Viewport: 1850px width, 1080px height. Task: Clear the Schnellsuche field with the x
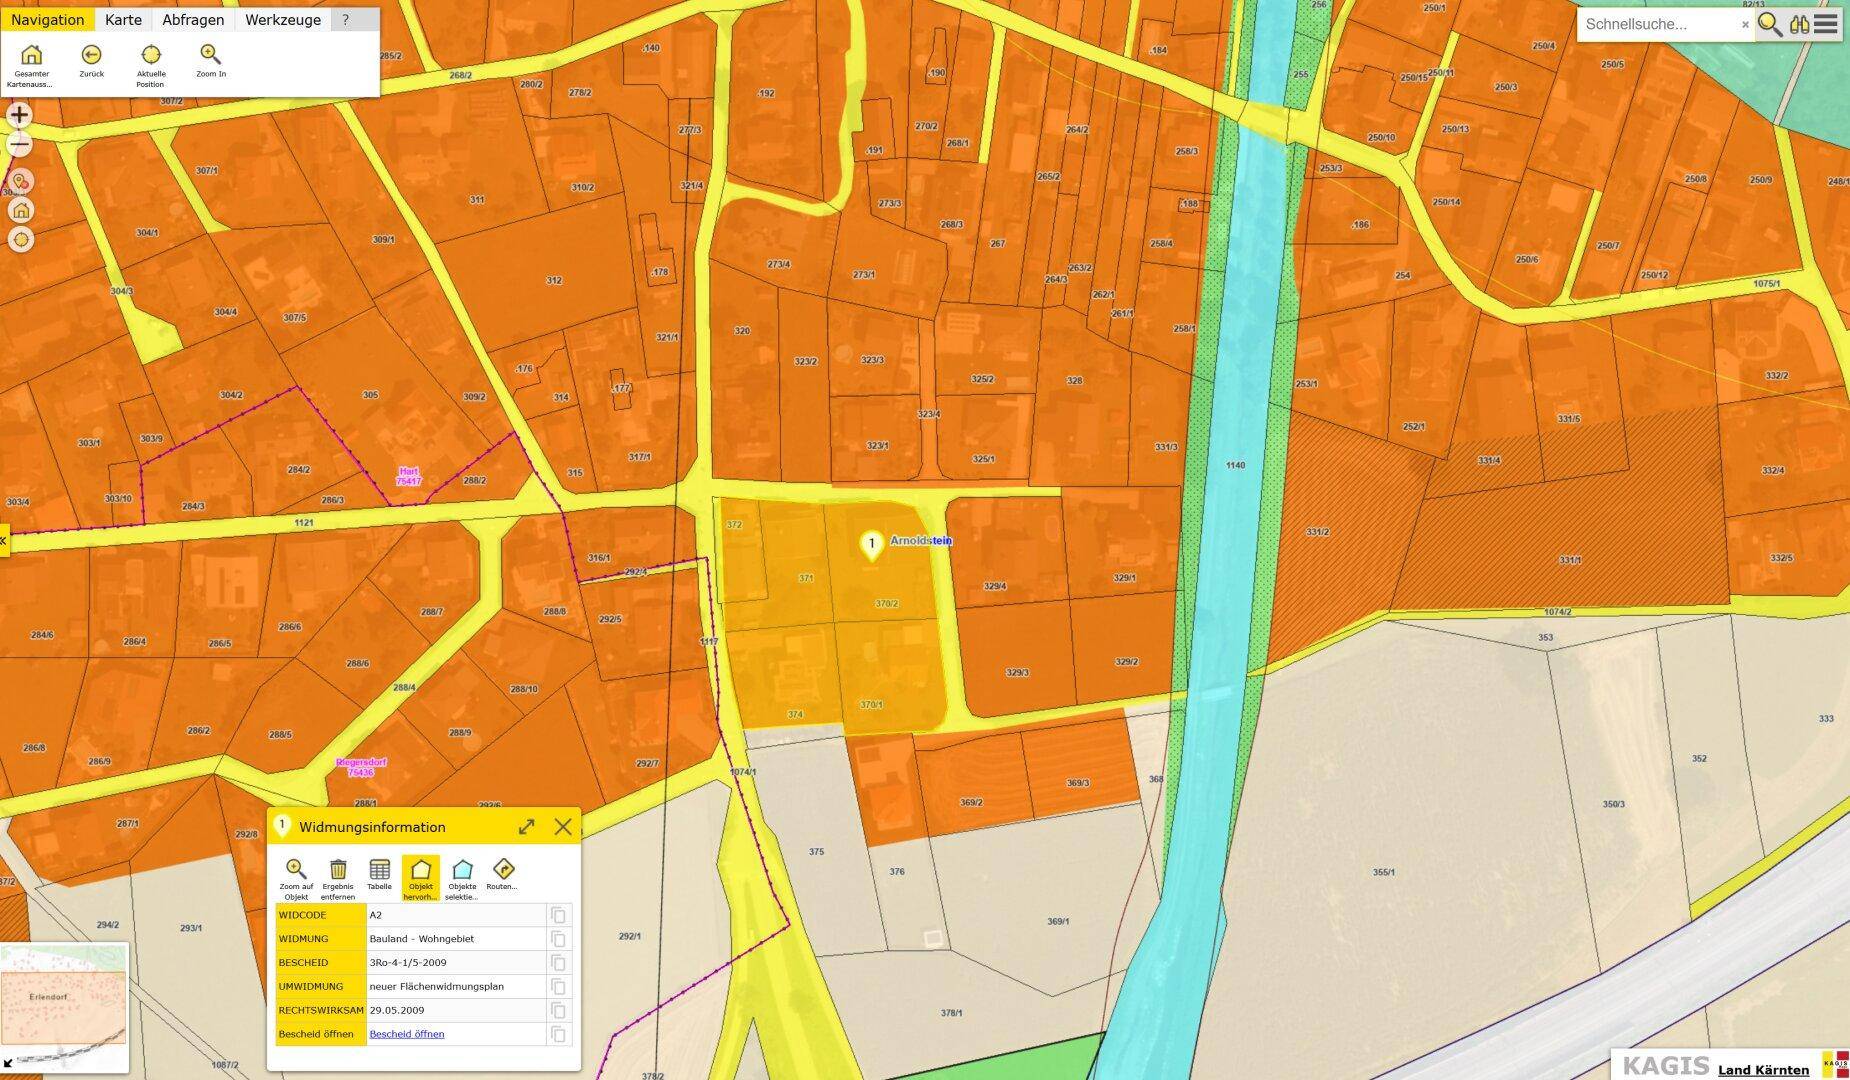tap(1745, 25)
